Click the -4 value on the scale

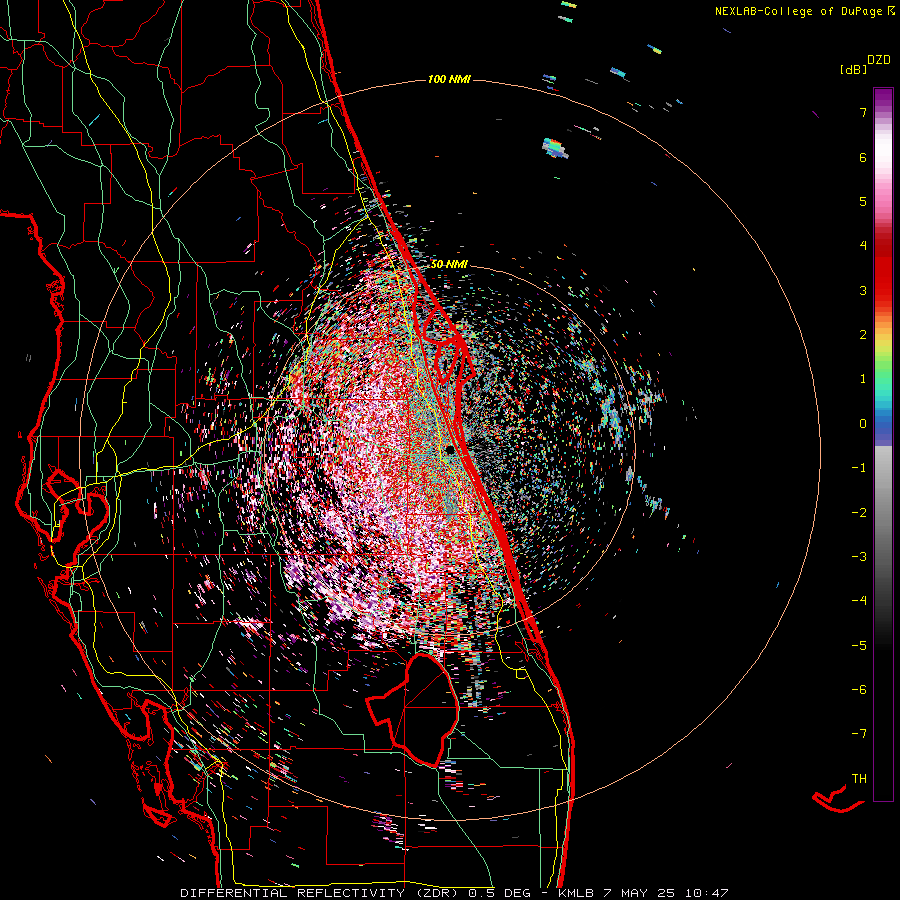tap(859, 601)
